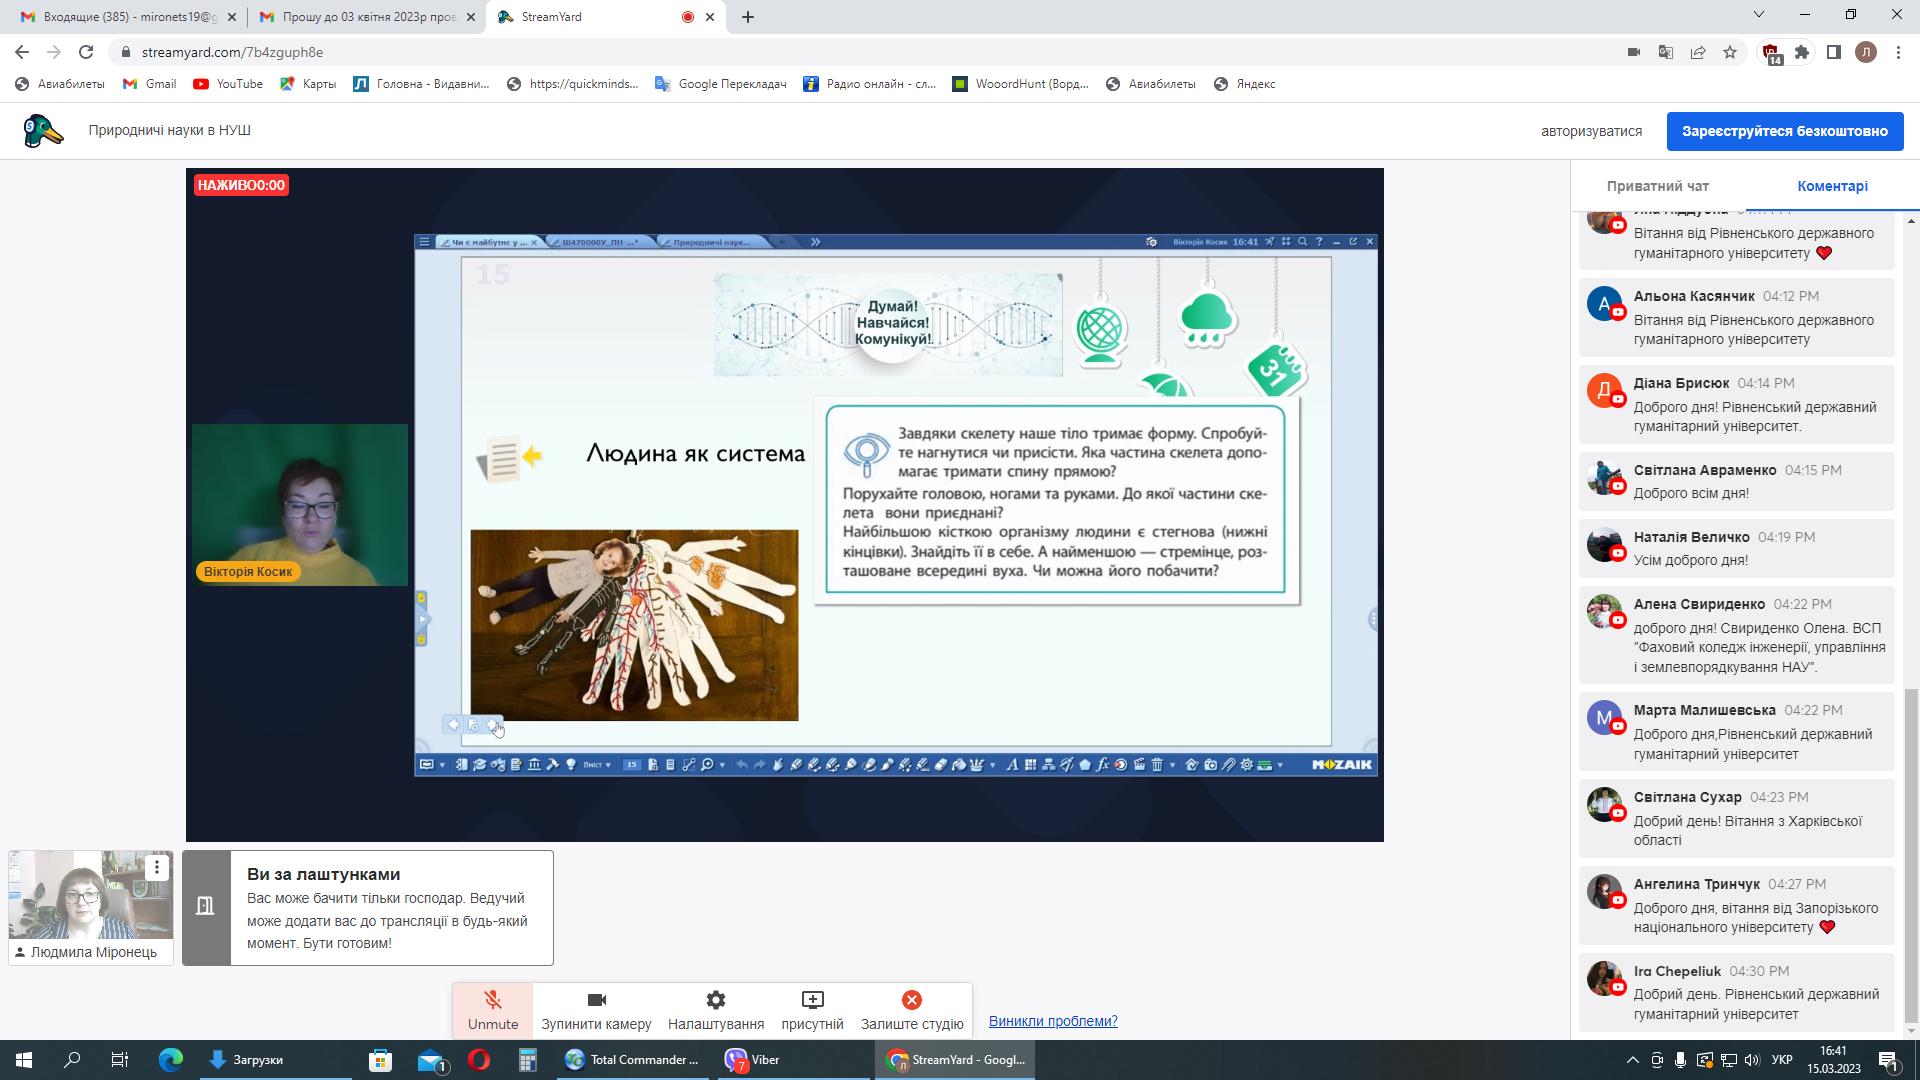The height and width of the screenshot is (1080, 1920).
Task: Open the Chrome three-dot menu
Action: click(1898, 52)
